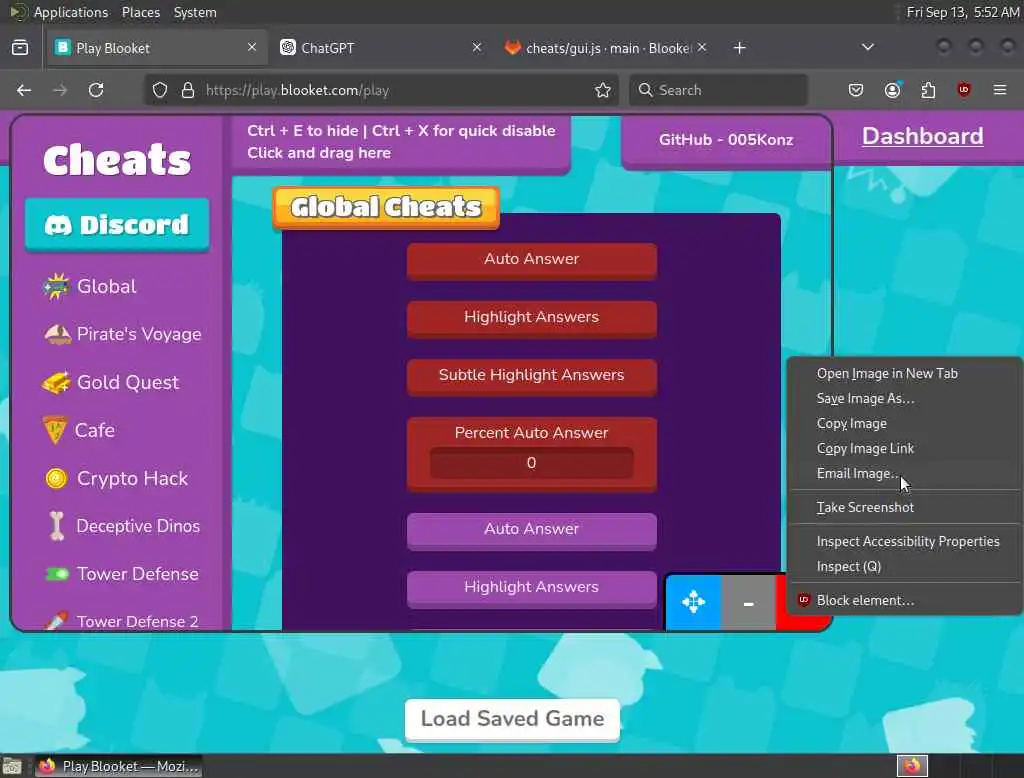Screen dimensions: 1024x778
Task: Click the Discord button
Action: (x=118, y=225)
